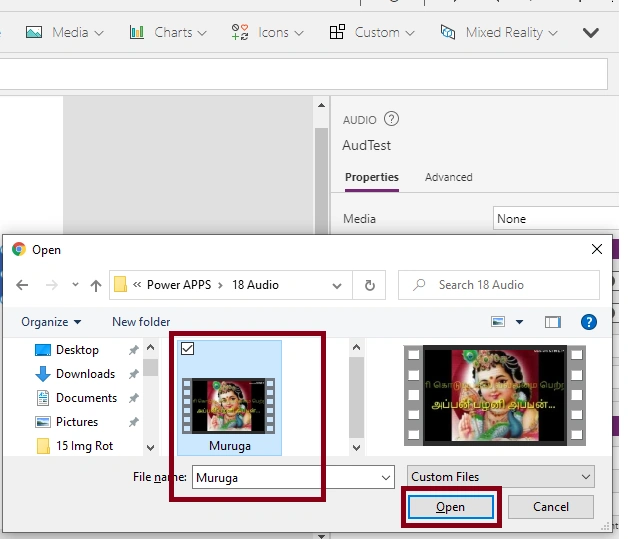Click file list scroll down arrow
The height and width of the screenshot is (539, 628).
(356, 448)
